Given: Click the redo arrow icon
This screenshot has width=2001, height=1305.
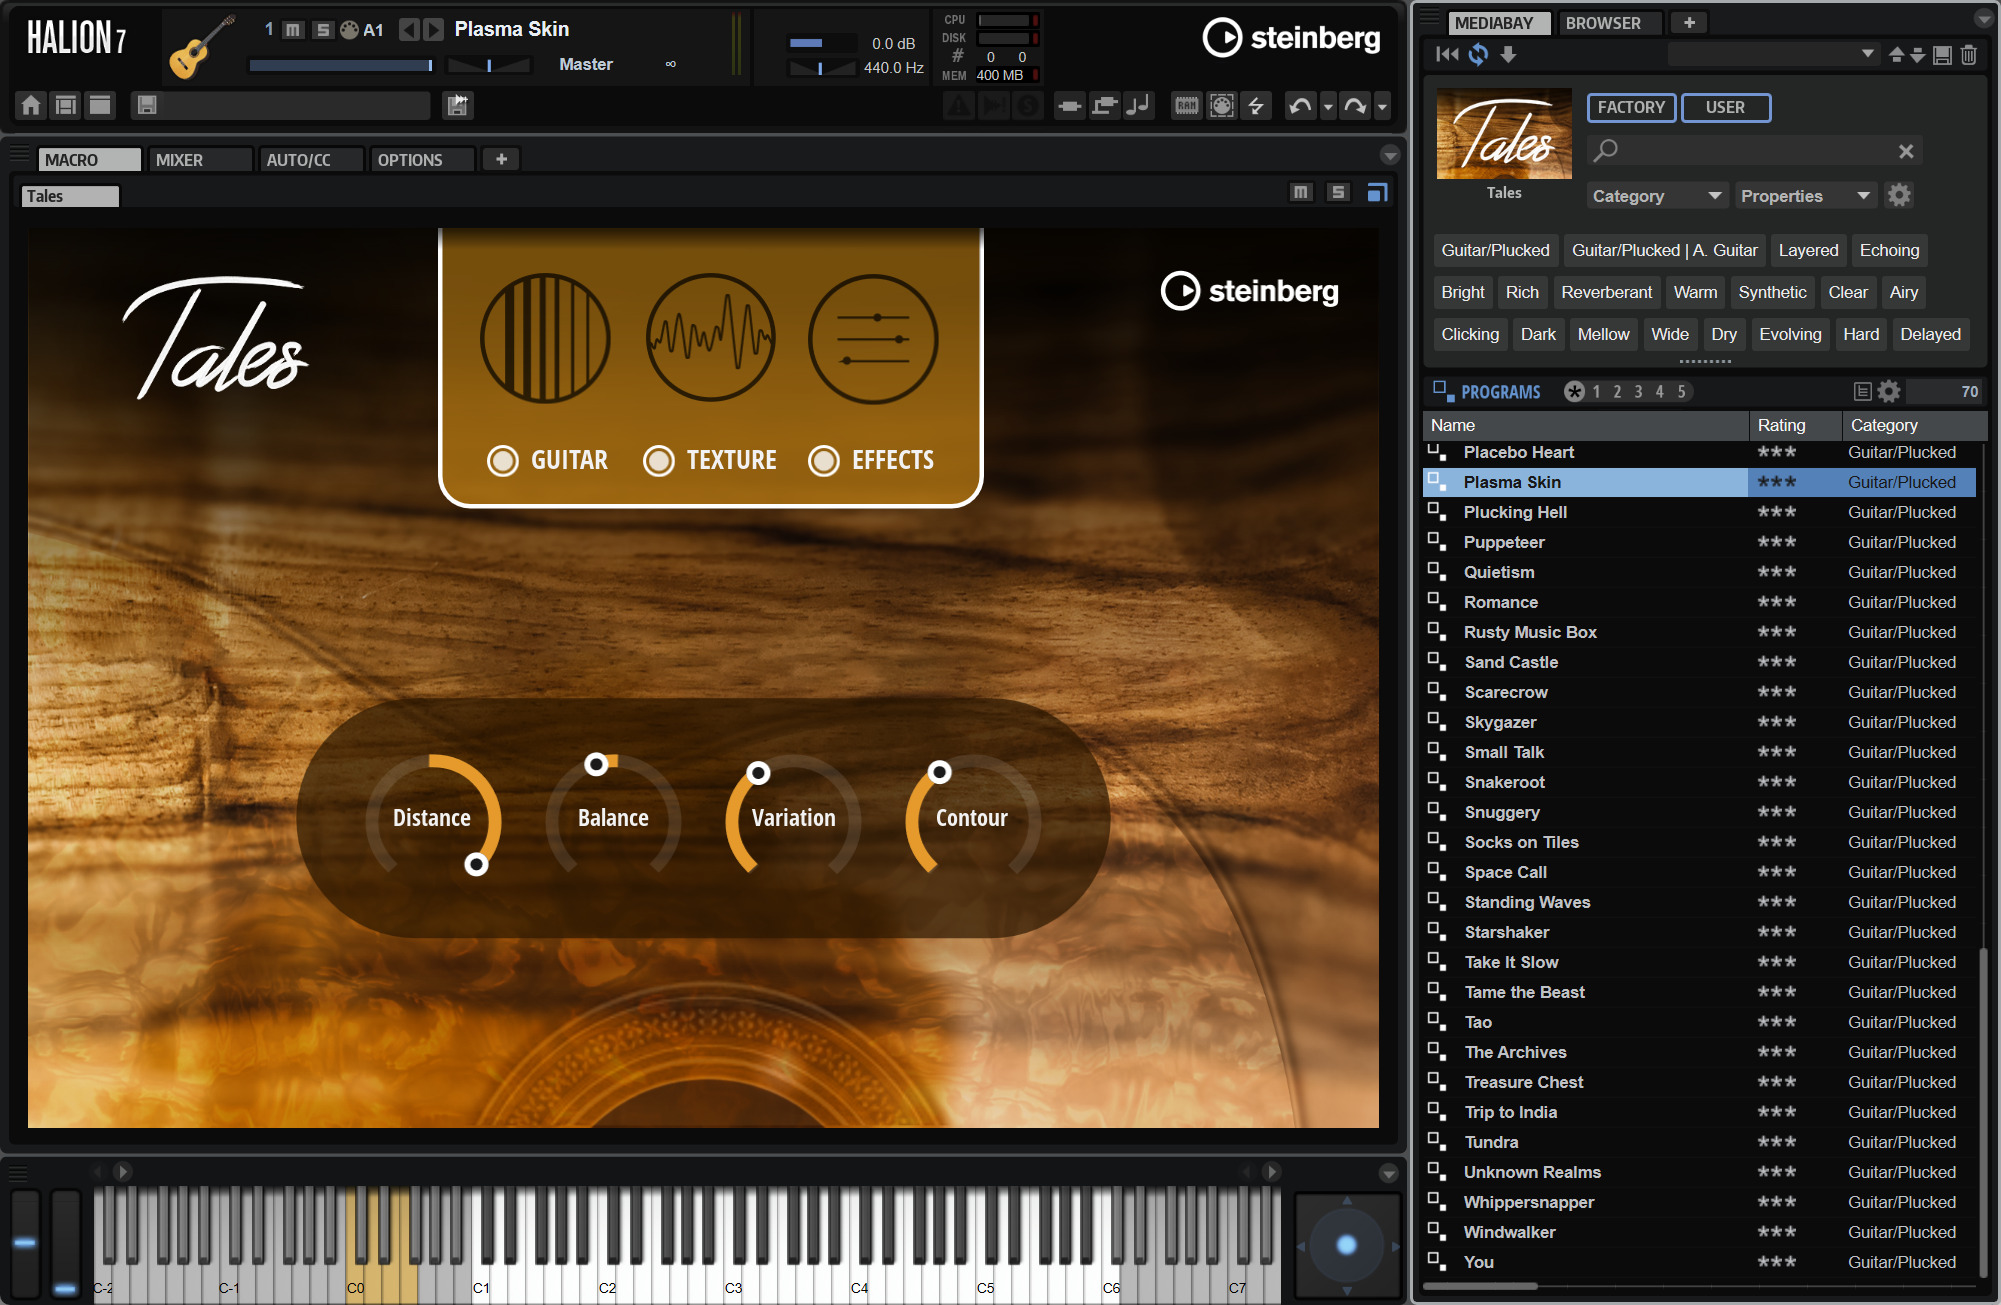Looking at the screenshot, I should (x=1355, y=105).
